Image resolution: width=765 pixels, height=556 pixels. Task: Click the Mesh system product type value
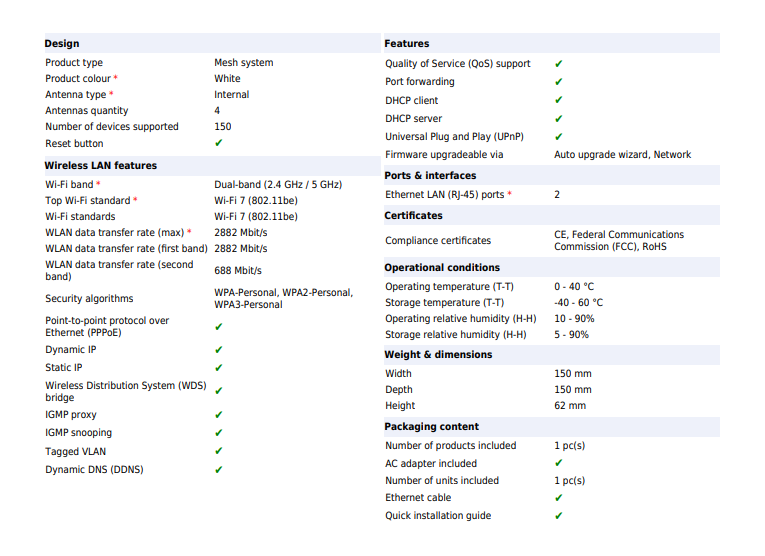point(243,63)
